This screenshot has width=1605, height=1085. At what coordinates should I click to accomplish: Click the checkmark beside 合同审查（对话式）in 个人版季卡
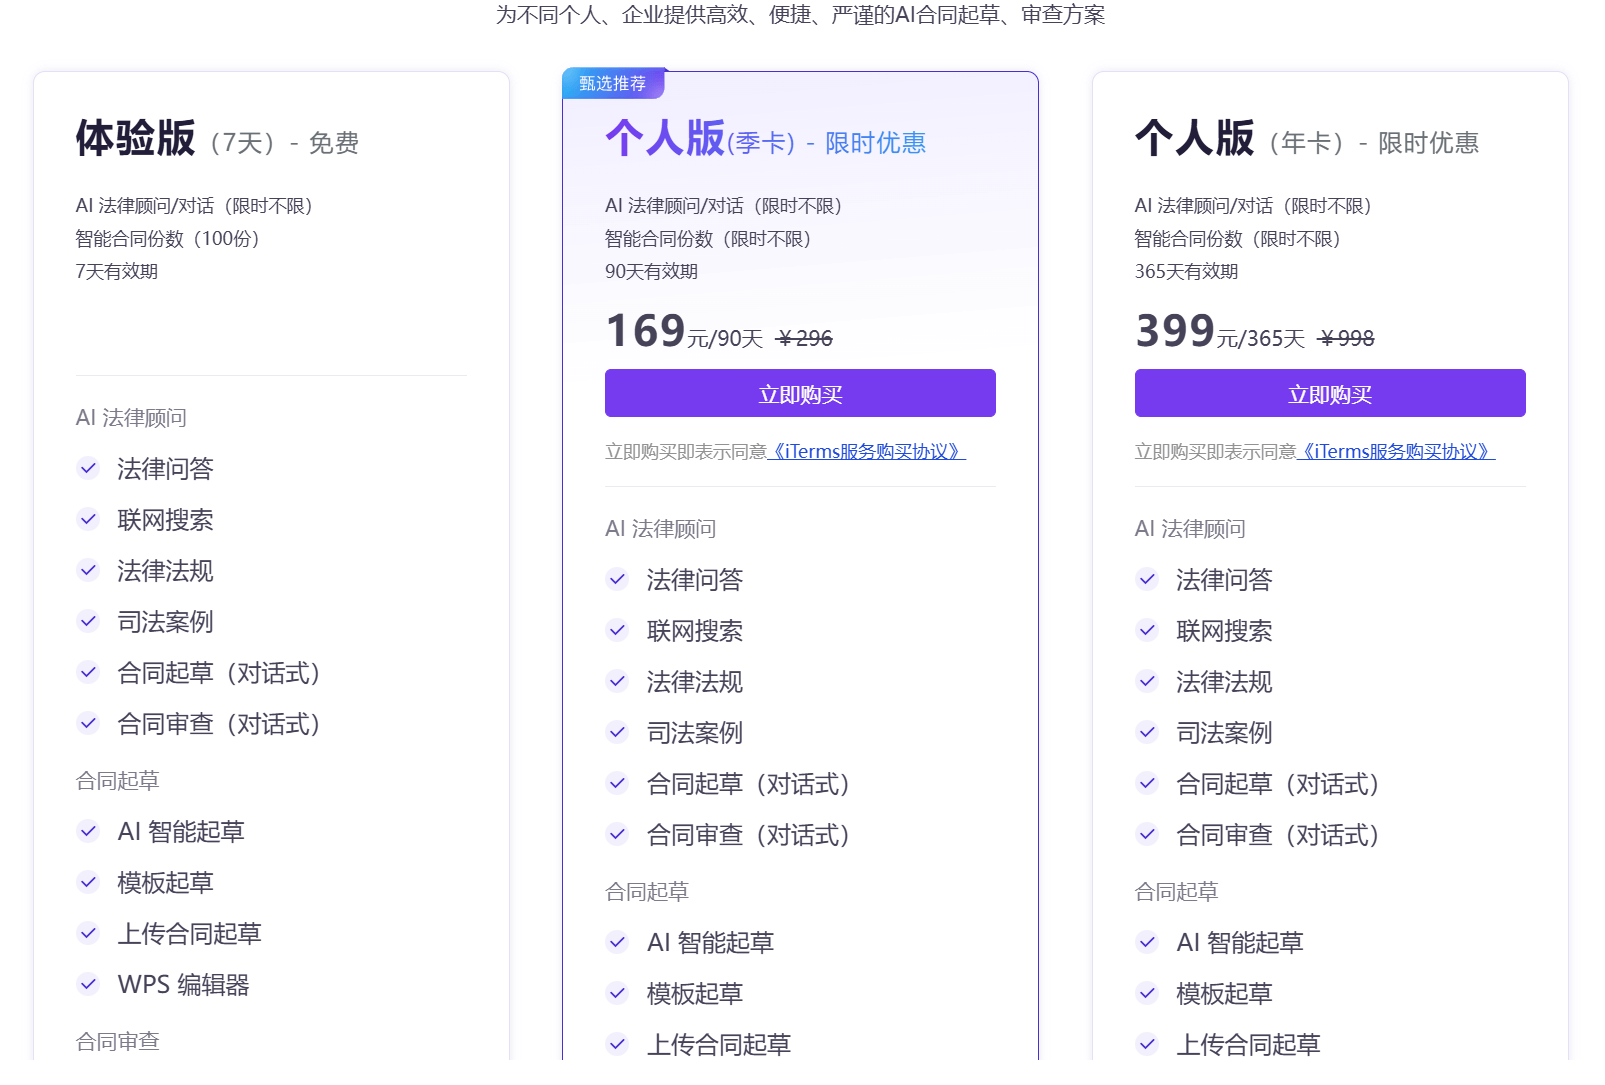click(617, 835)
